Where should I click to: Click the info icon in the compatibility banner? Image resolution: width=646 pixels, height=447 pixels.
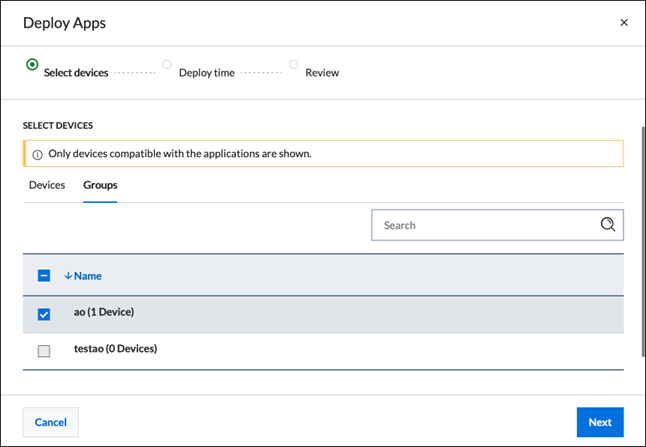click(38, 154)
